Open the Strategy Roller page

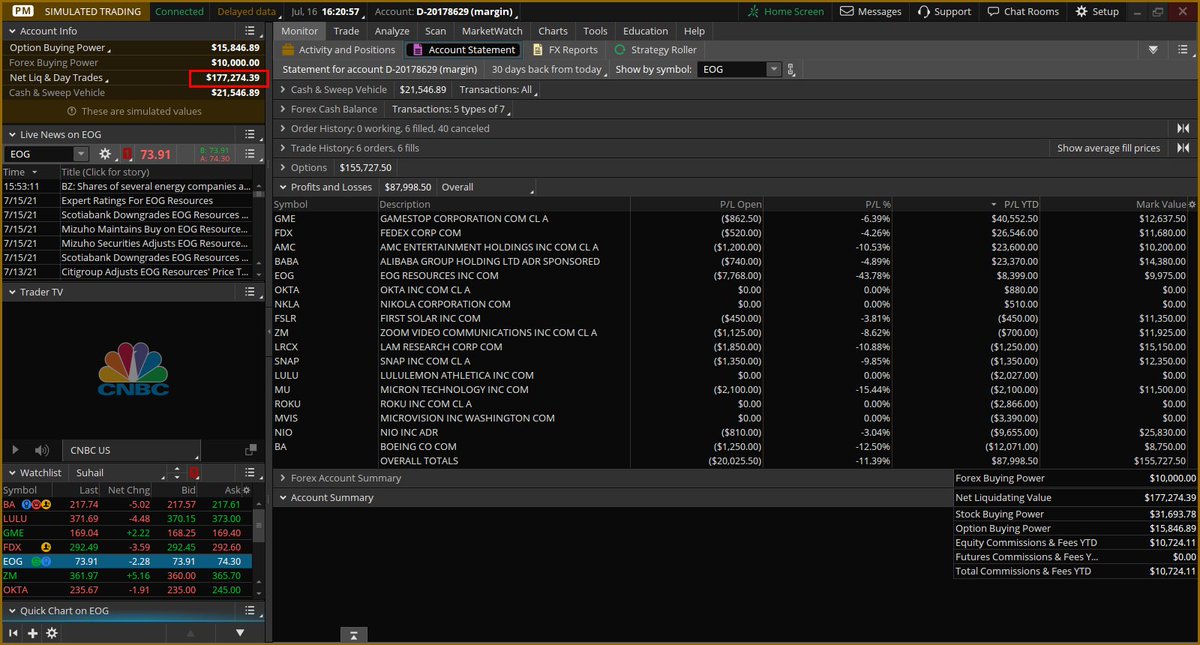coord(655,49)
